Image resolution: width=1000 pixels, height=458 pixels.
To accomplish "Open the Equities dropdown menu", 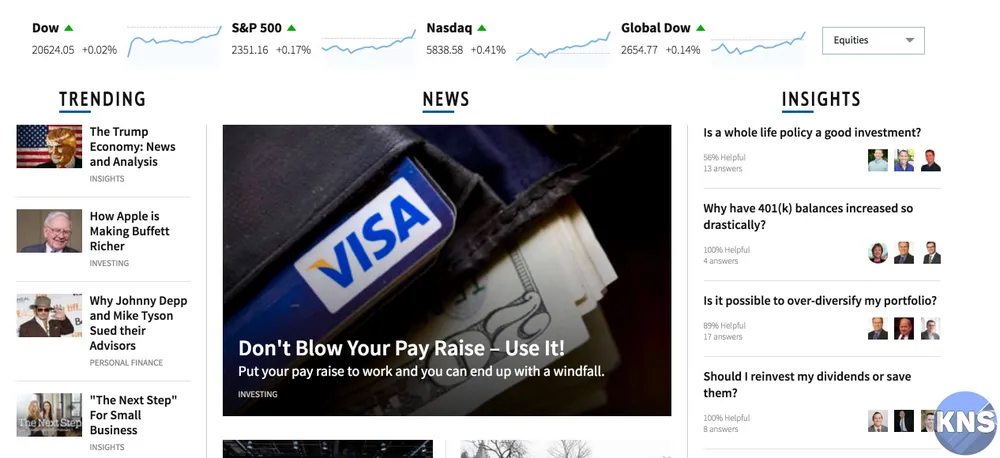I will pos(872,40).
